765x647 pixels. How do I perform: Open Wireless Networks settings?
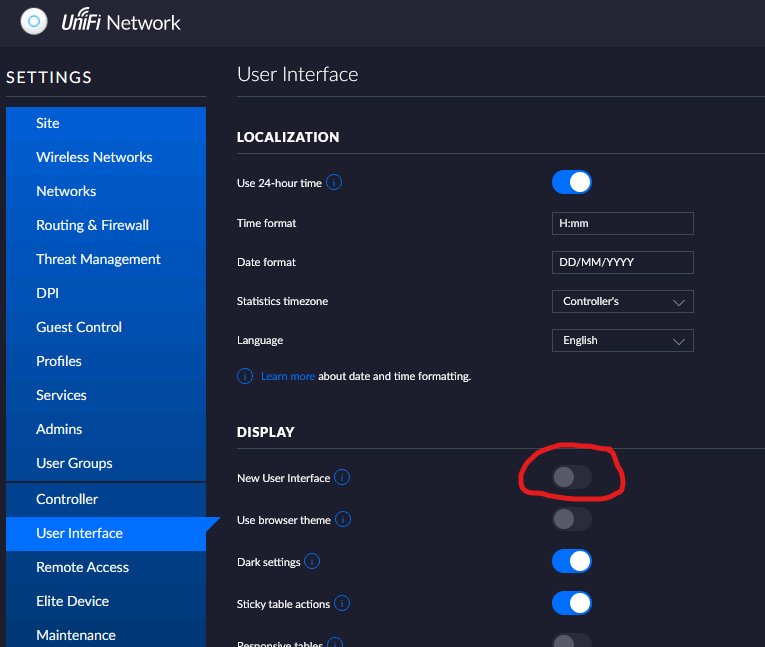(94, 157)
